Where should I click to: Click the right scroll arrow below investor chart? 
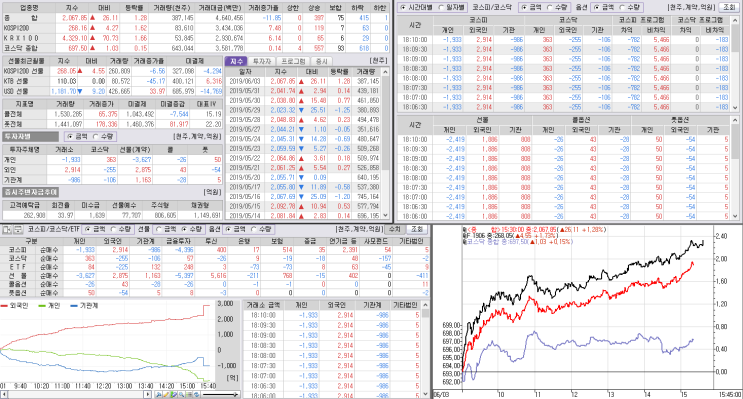(147, 394)
